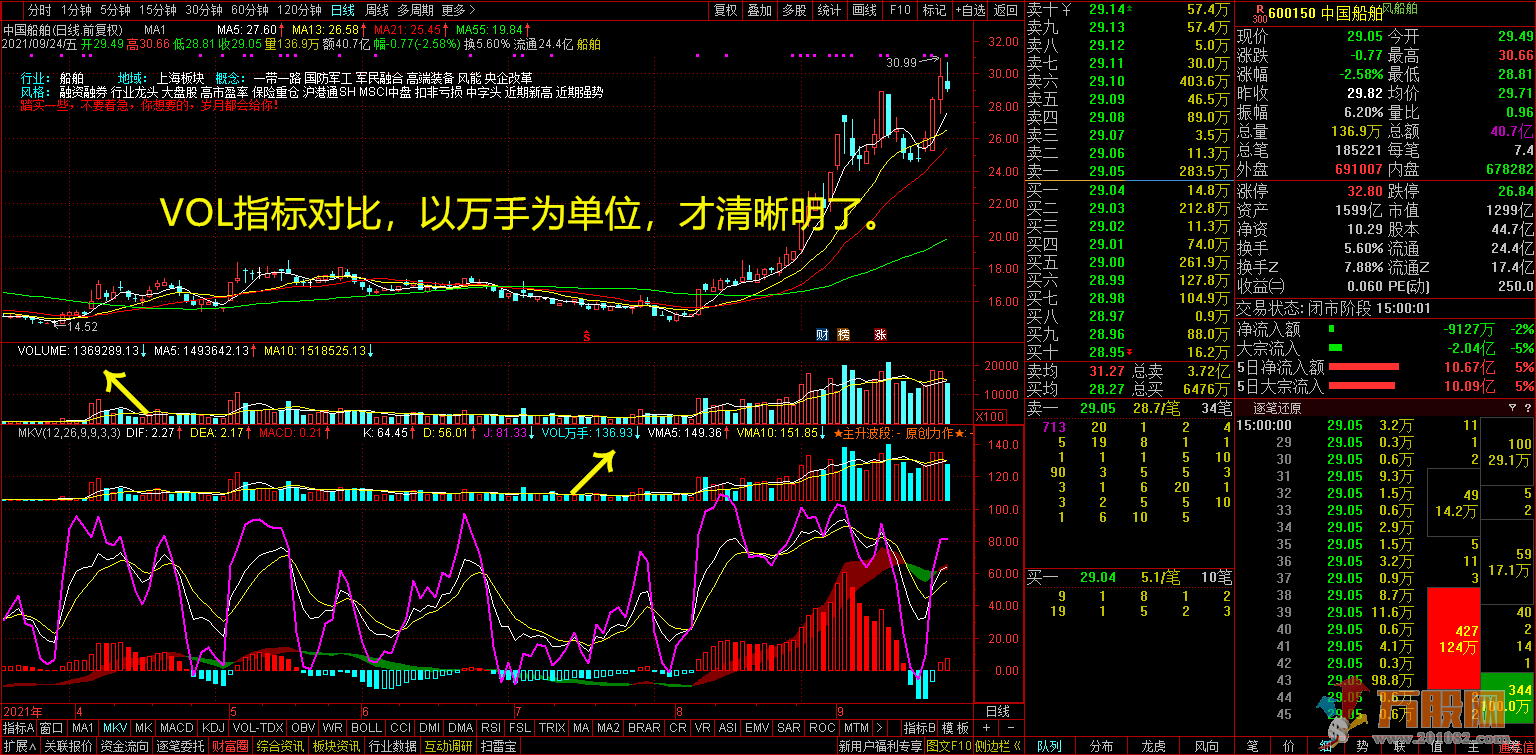
Task: Switch to 分布 tab
Action: 1102,746
